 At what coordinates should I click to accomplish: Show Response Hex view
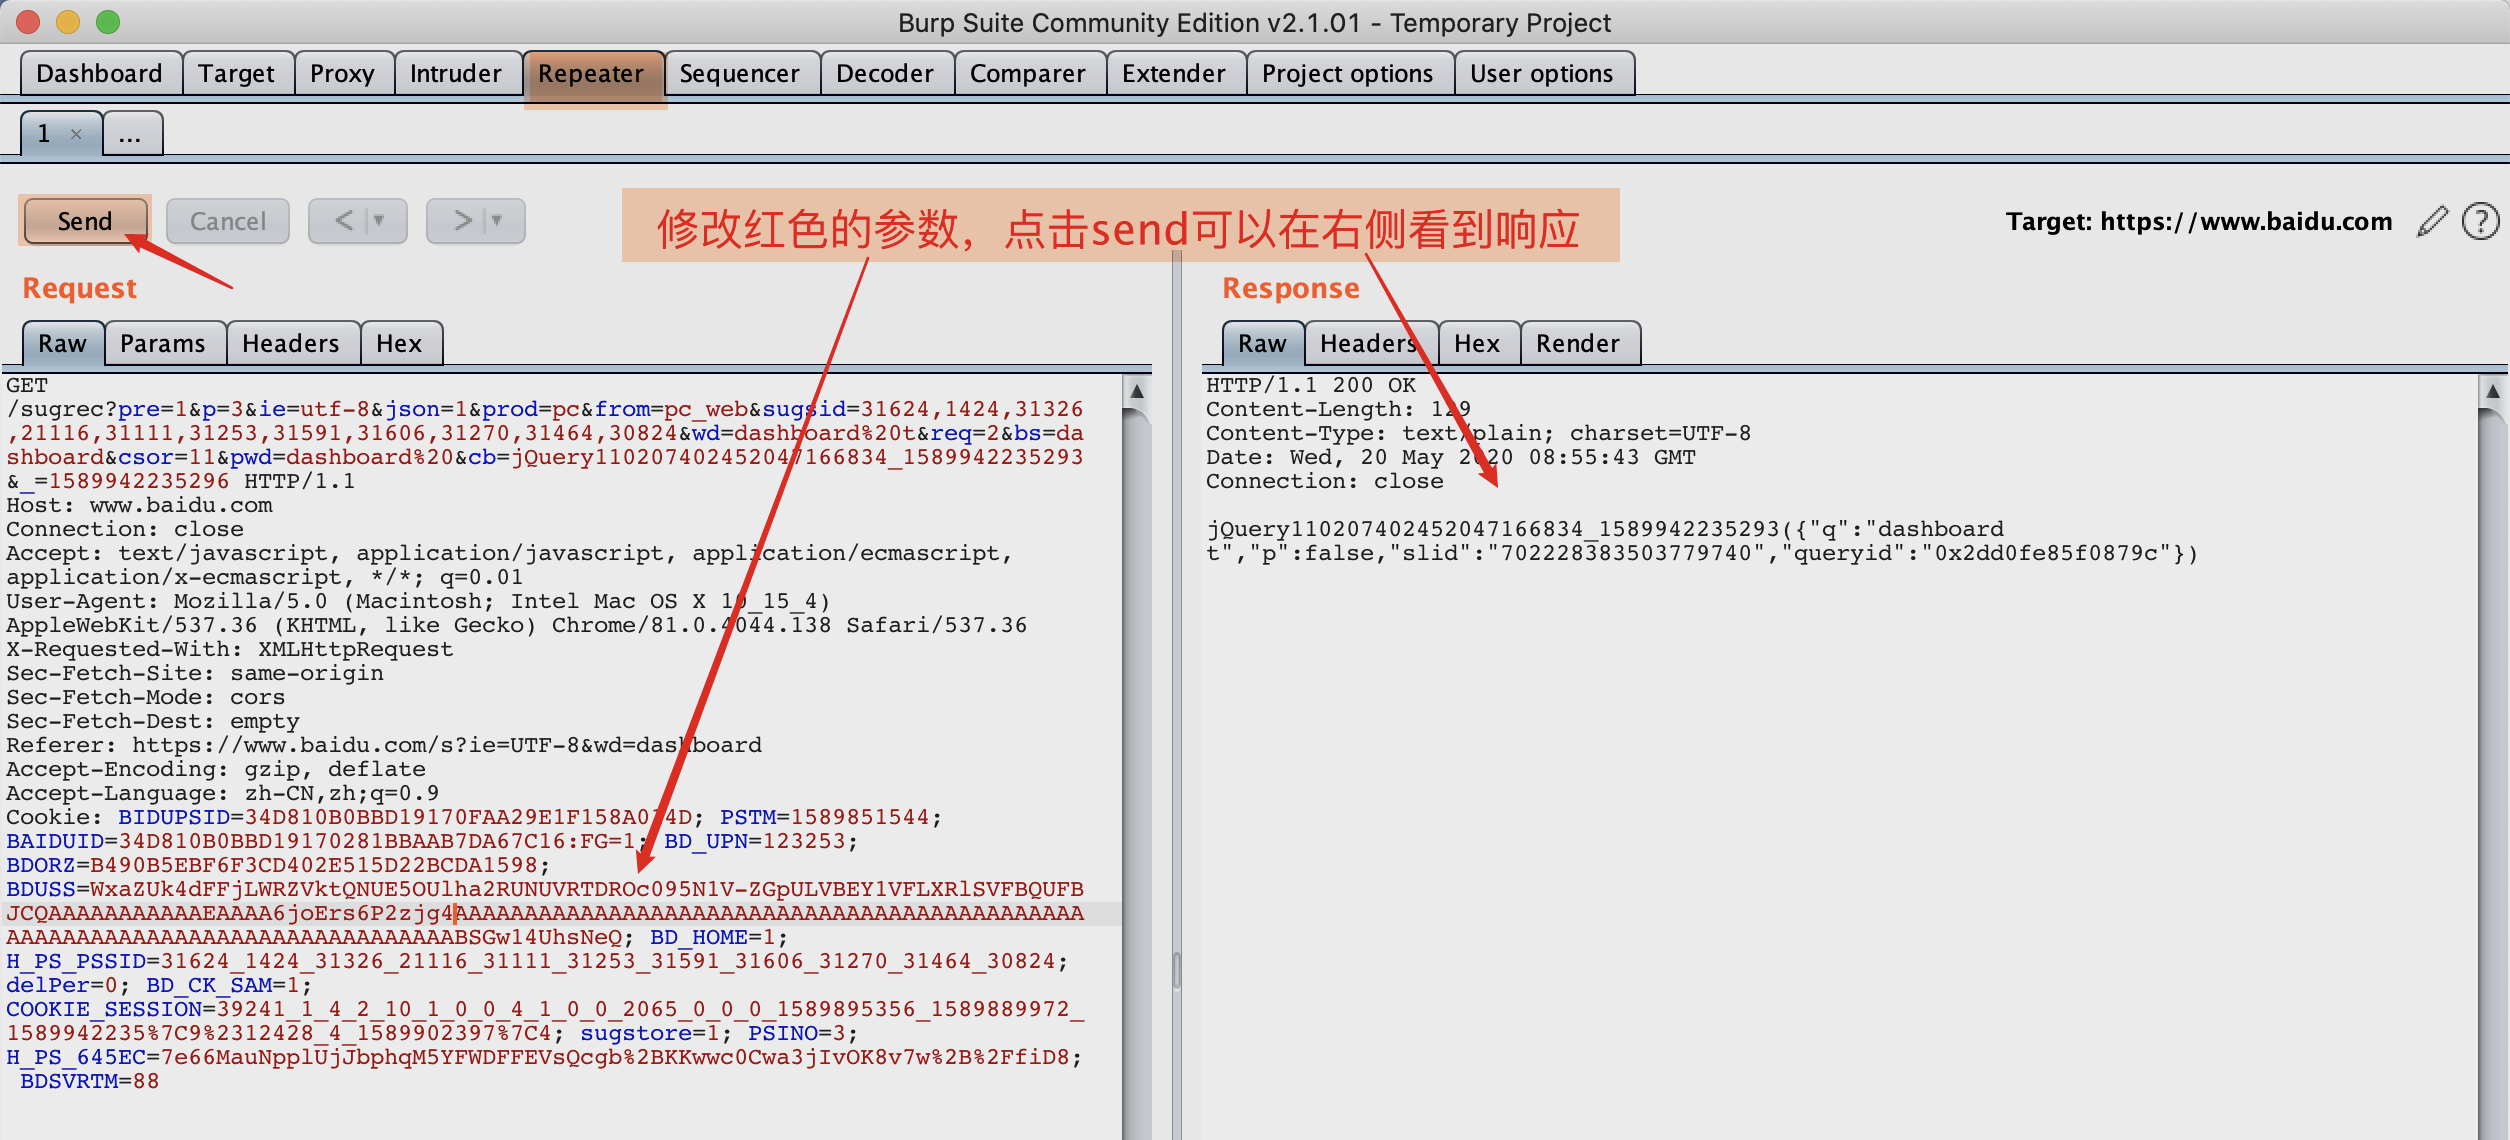(1477, 344)
